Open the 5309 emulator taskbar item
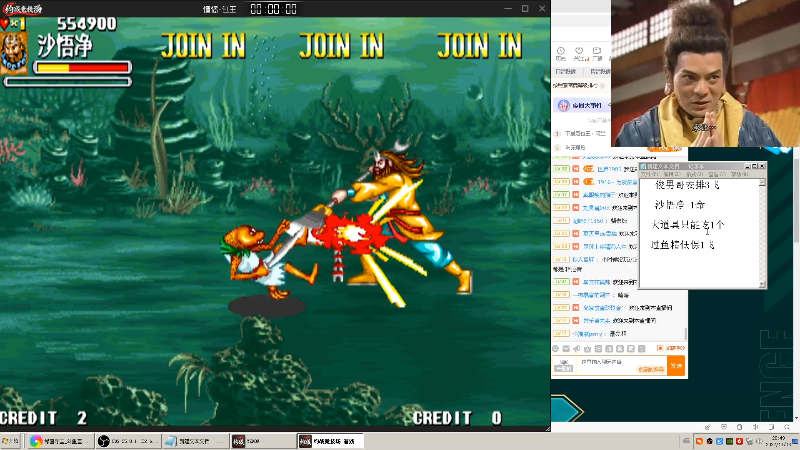The image size is (800, 450). [263, 441]
